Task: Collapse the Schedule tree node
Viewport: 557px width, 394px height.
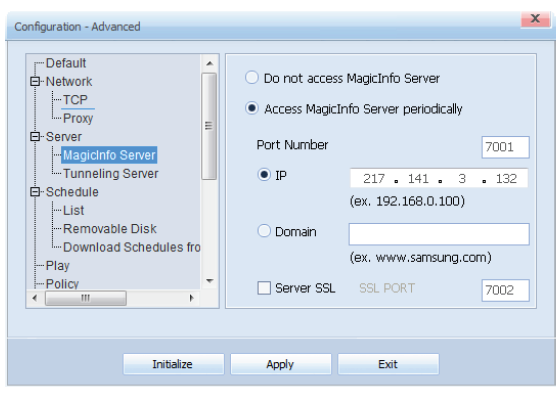Action: 35,192
